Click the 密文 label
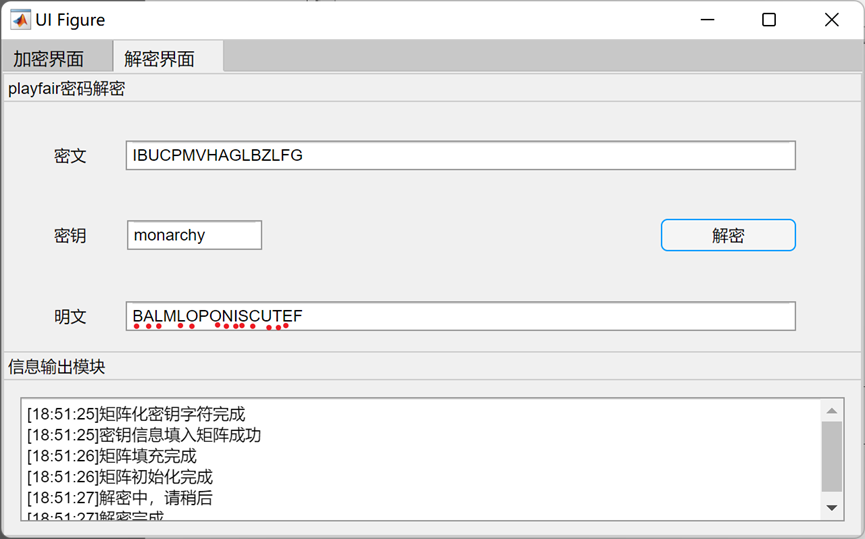This screenshot has width=865, height=539. (70, 156)
